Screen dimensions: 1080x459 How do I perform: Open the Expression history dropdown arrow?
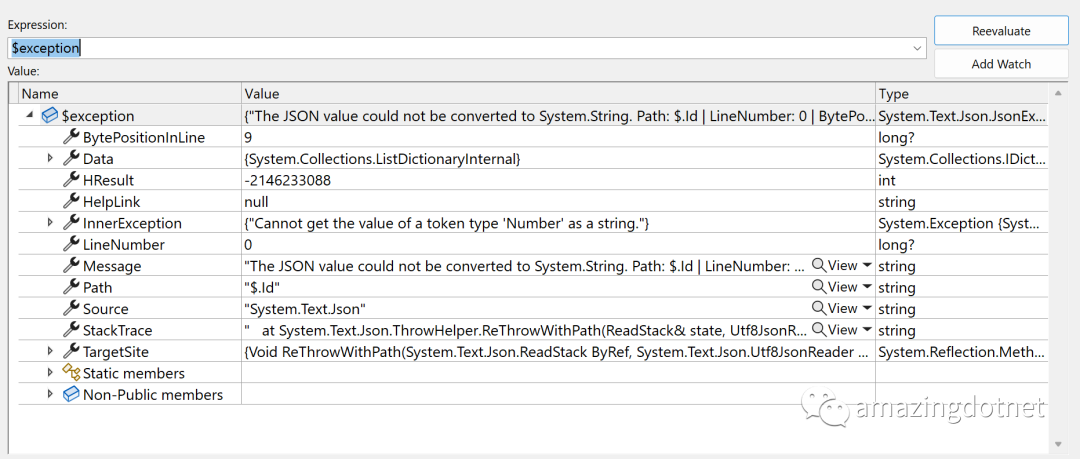(x=918, y=48)
